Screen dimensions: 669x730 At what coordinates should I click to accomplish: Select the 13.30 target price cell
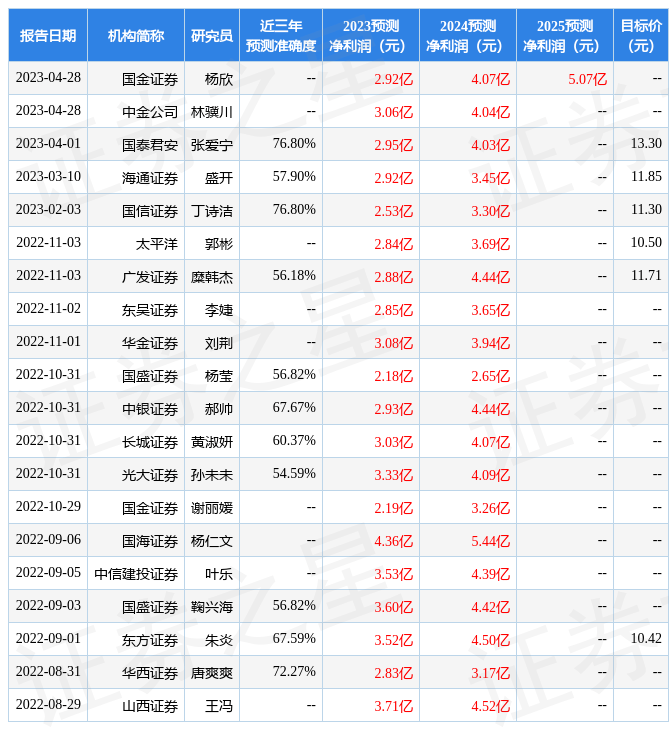[646, 144]
